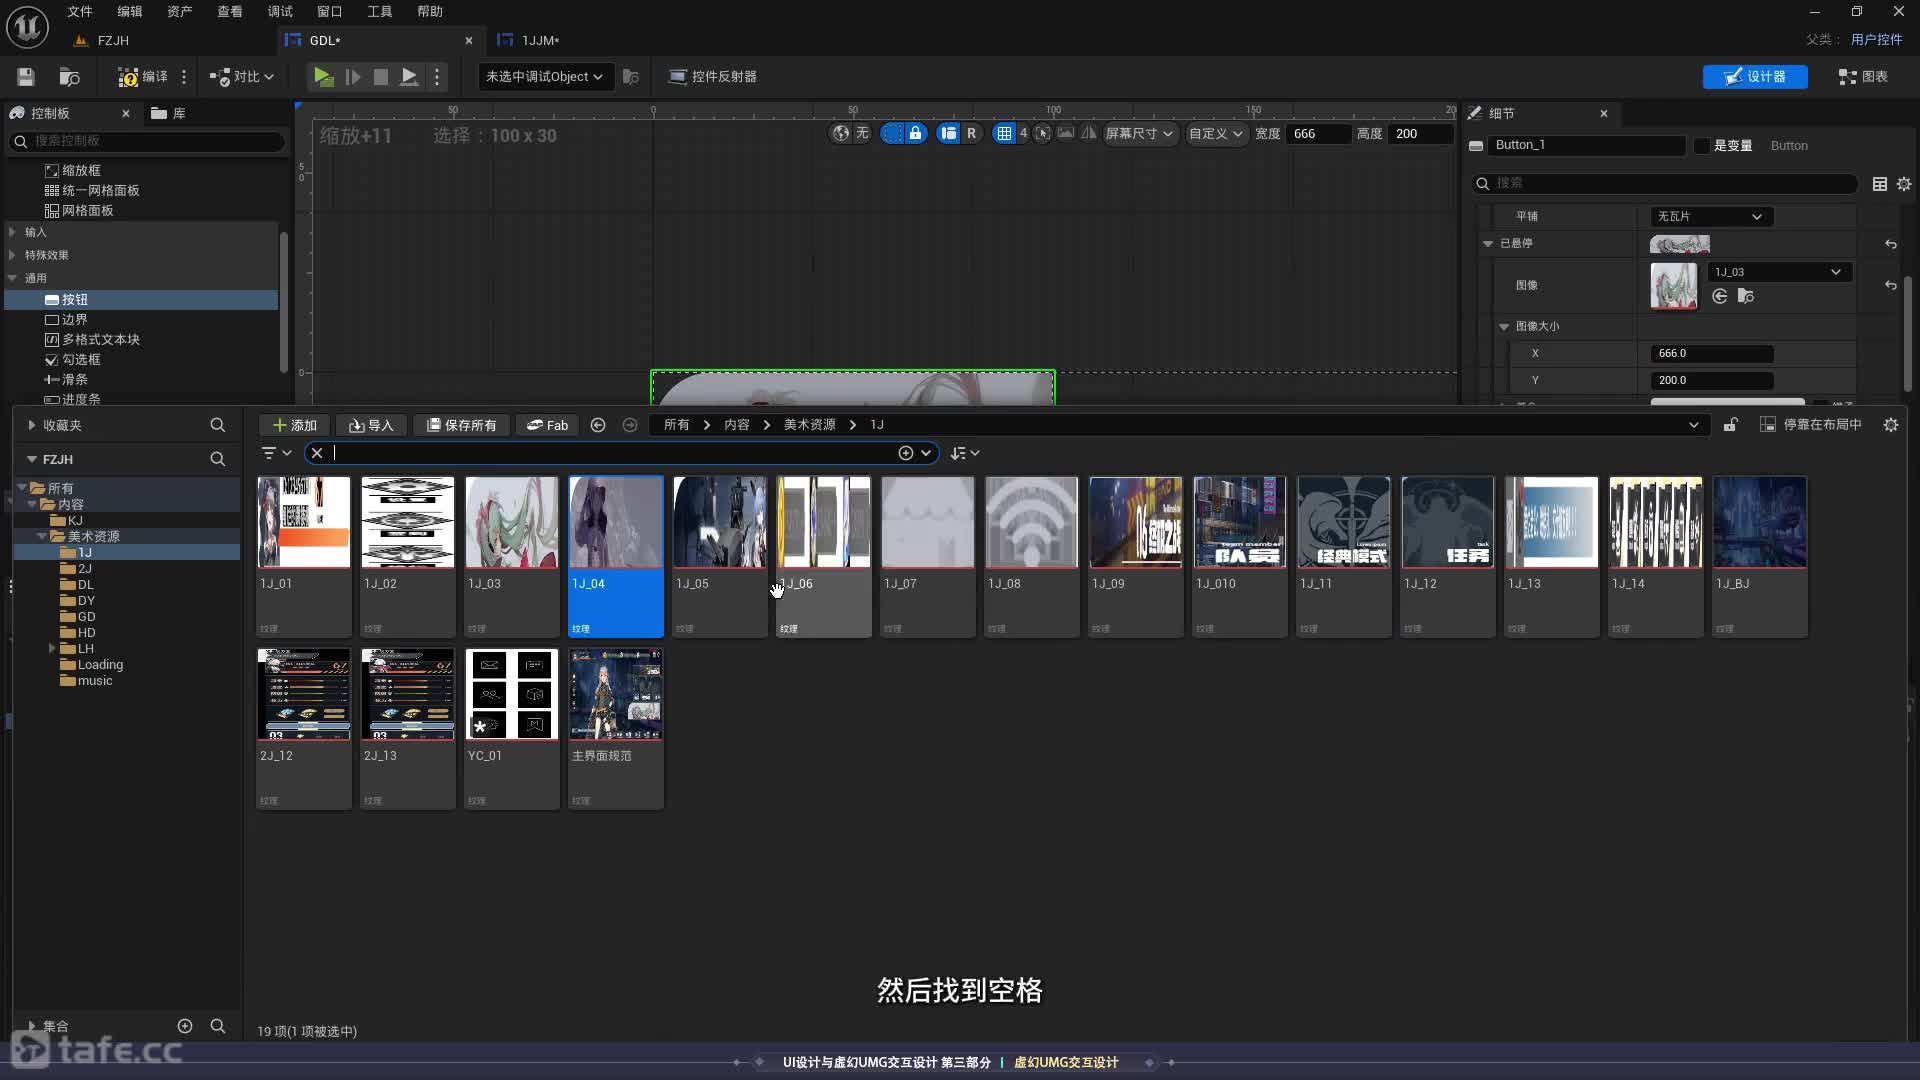Click the lock icon in content browser
The height and width of the screenshot is (1080, 1920).
pos(1730,425)
